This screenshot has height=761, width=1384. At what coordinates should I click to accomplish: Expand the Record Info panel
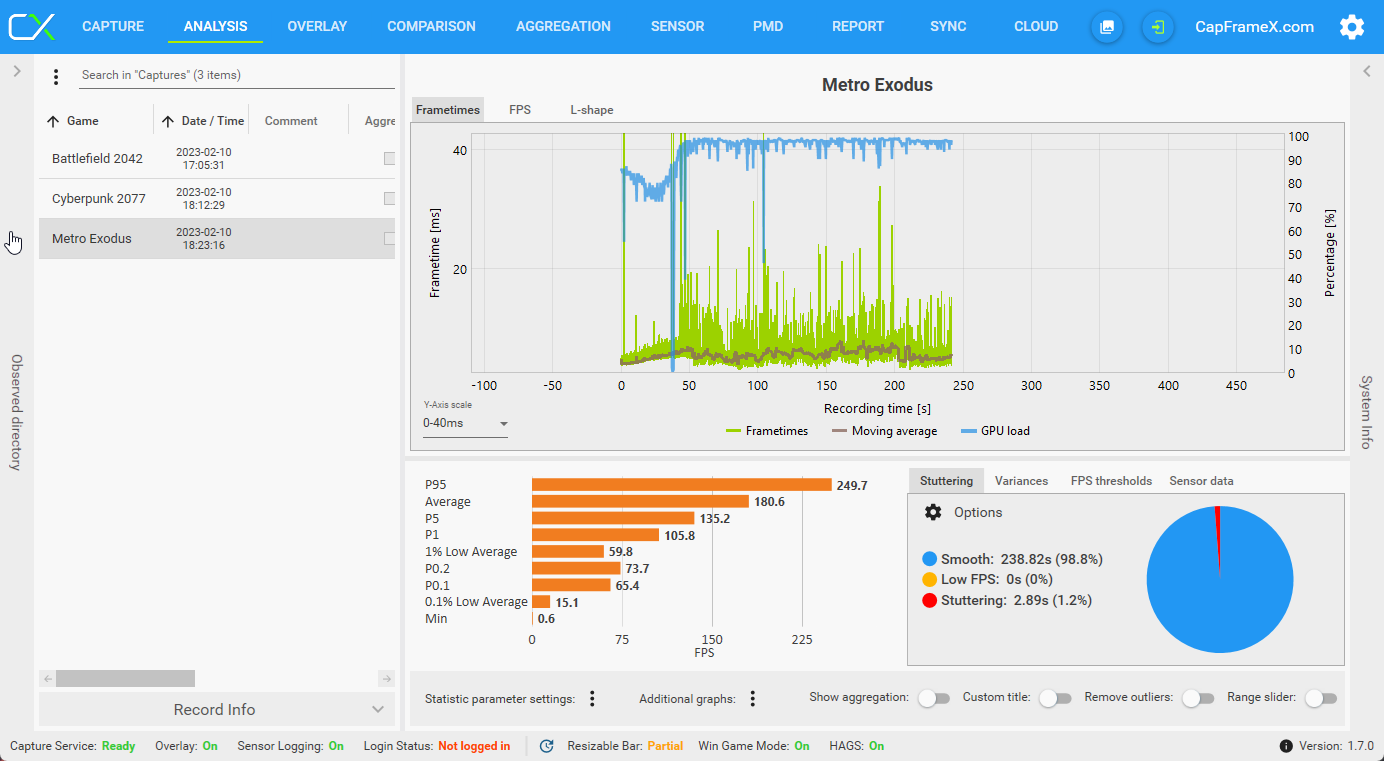(216, 709)
